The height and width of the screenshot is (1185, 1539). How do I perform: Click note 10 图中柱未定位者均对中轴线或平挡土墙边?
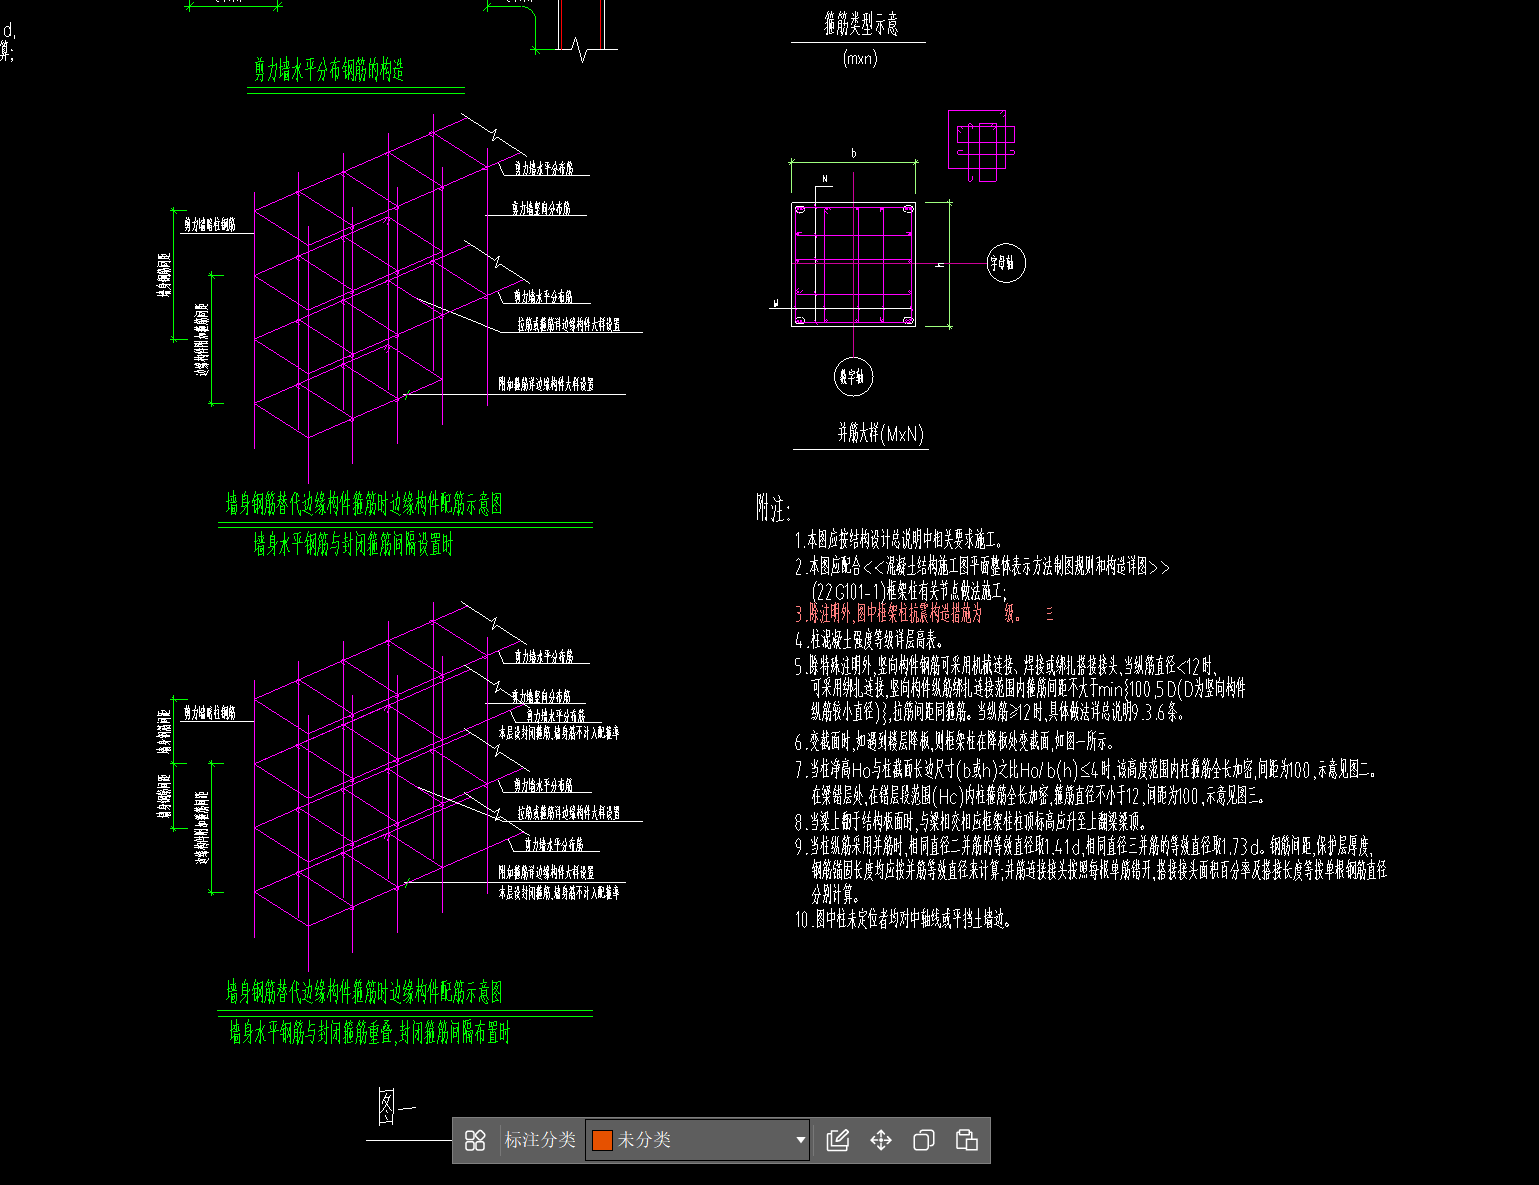(x=904, y=920)
